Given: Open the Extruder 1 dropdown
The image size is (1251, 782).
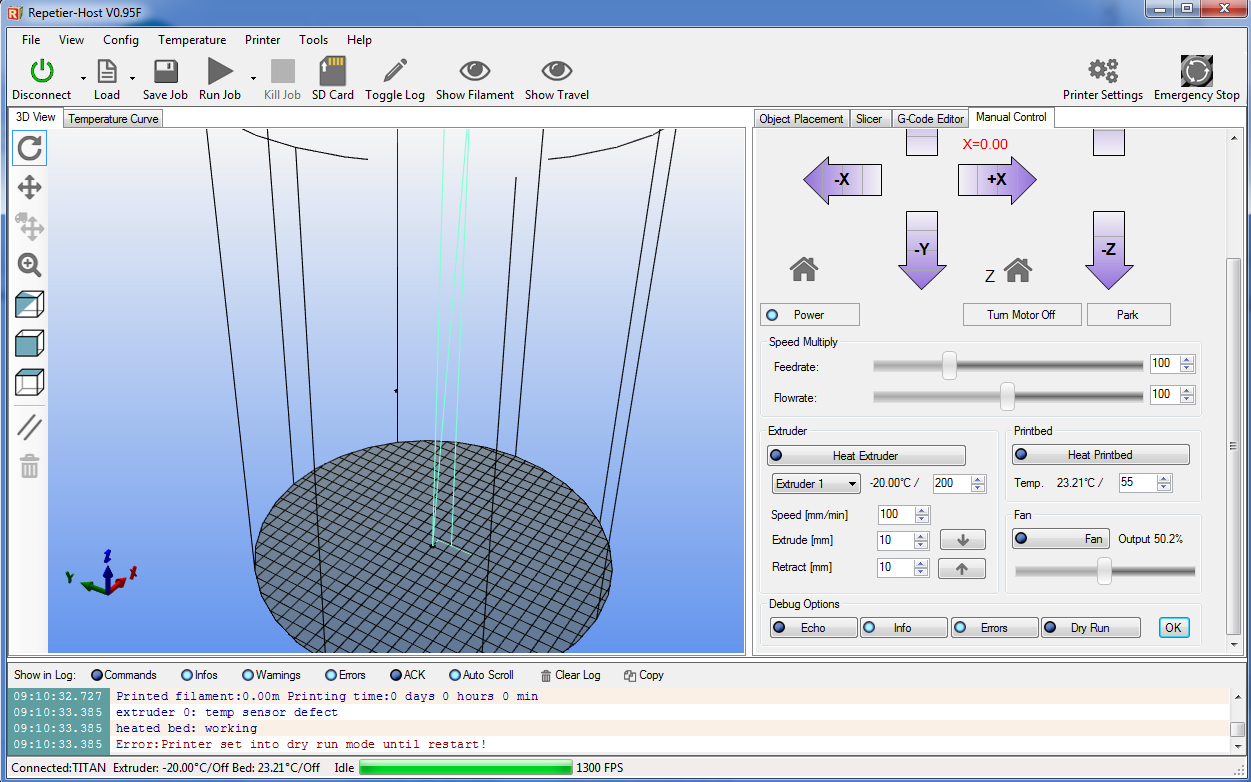Looking at the screenshot, I should pyautogui.click(x=816, y=484).
